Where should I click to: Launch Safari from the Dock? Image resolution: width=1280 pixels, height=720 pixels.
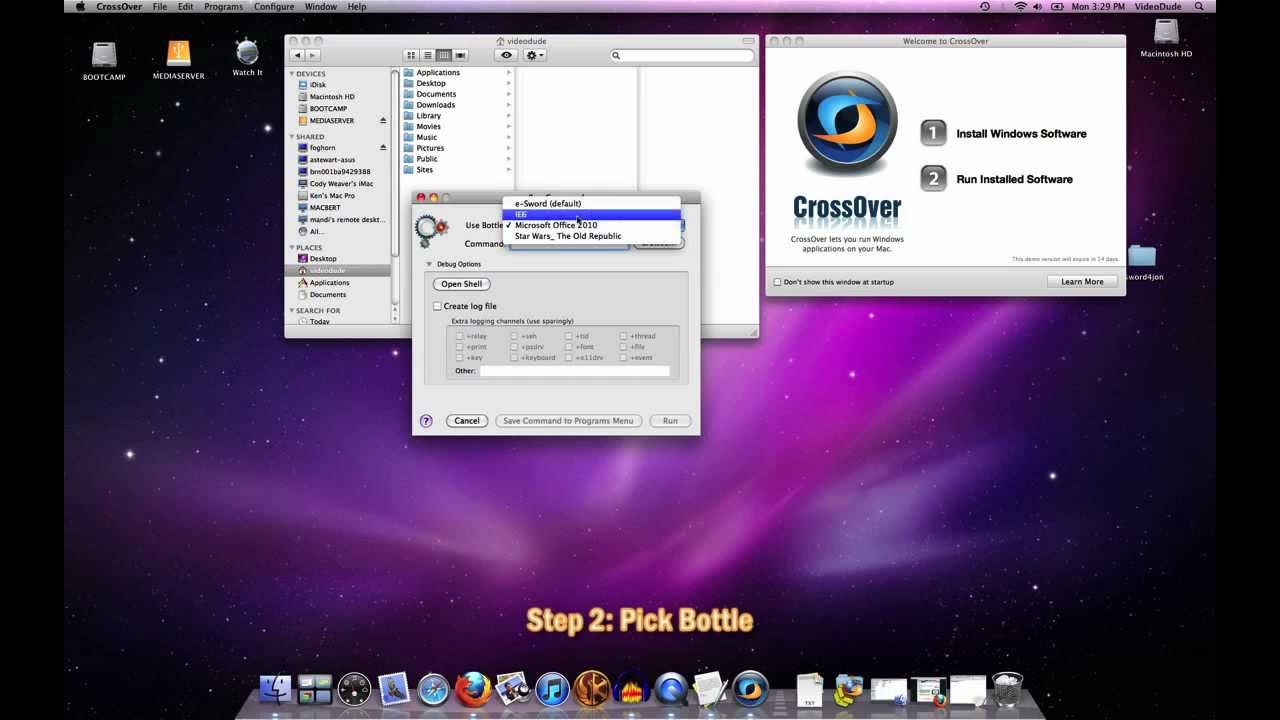coord(433,689)
